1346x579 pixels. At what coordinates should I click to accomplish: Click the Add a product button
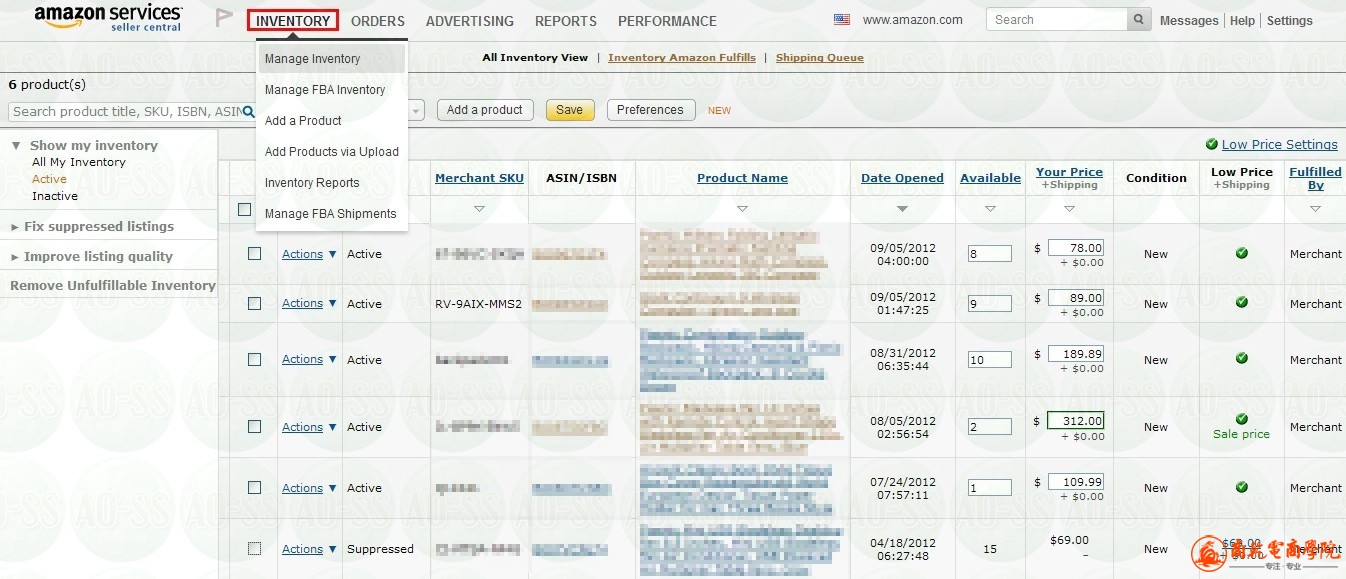pyautogui.click(x=485, y=110)
